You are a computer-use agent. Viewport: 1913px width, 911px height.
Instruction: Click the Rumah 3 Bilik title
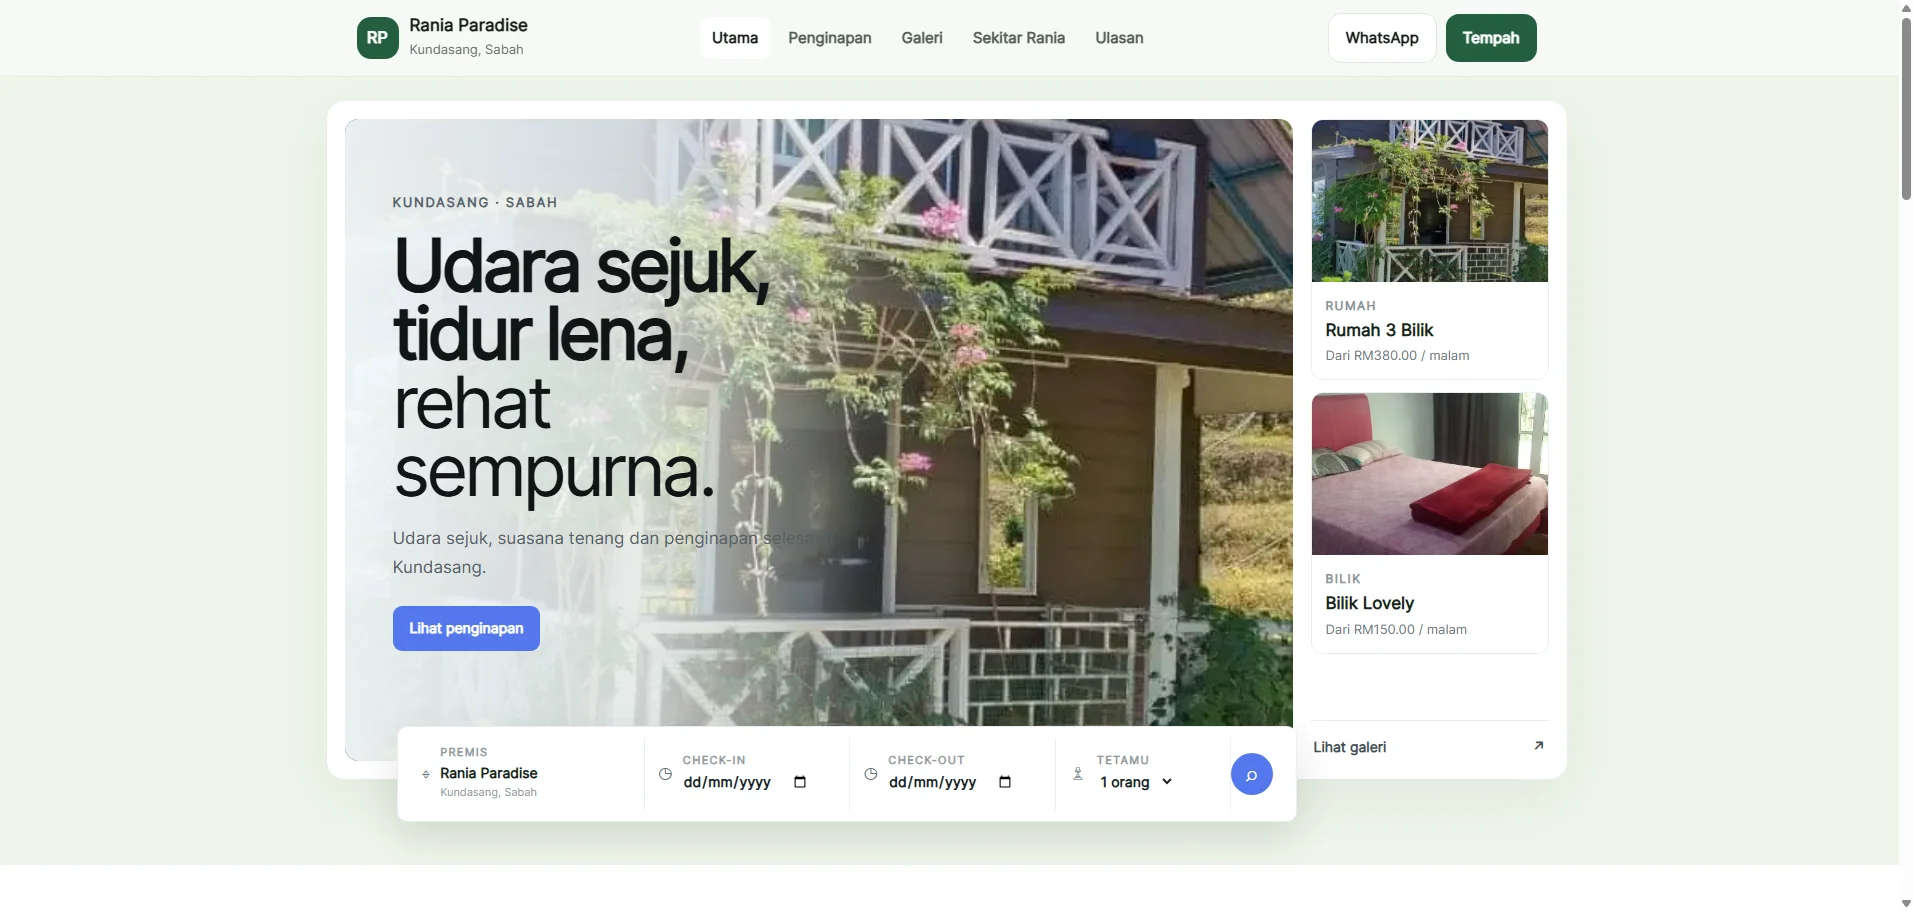tap(1379, 330)
